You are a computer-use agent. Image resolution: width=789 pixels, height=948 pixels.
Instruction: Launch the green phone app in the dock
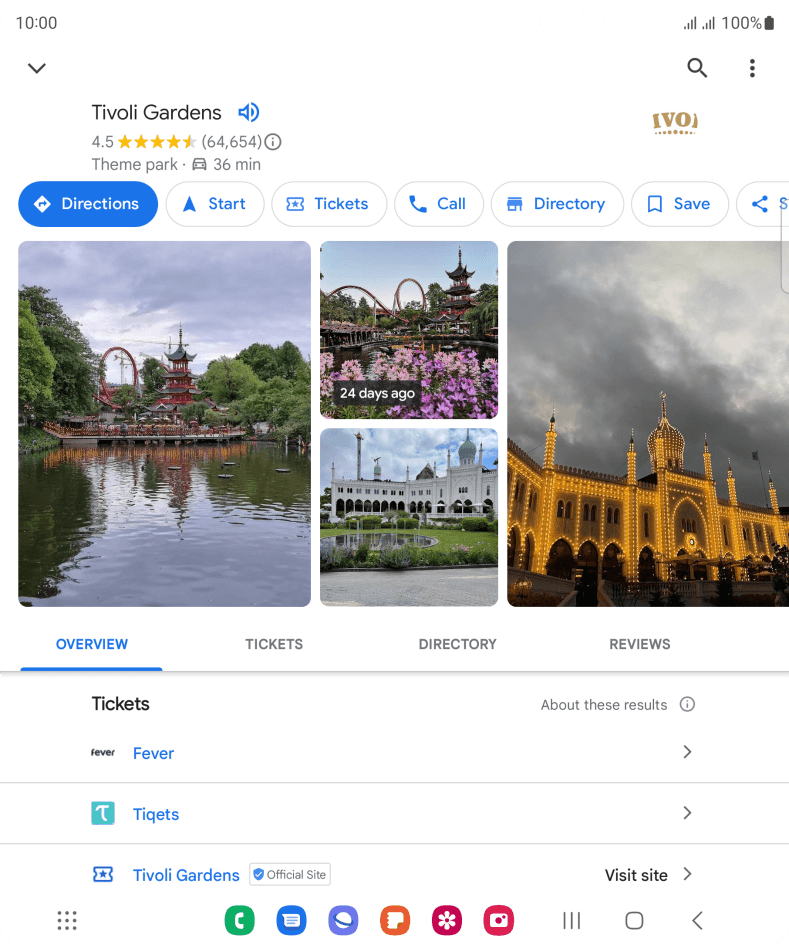(239, 921)
